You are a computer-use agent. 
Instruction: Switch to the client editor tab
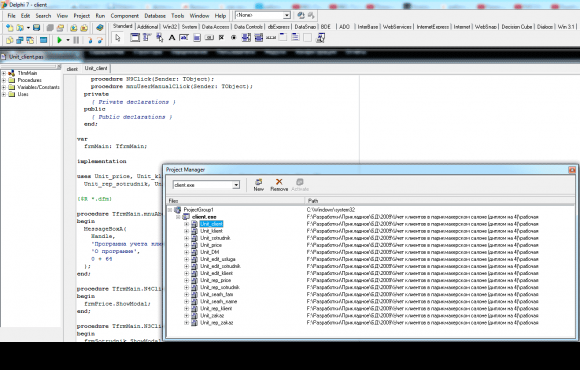(x=72, y=69)
